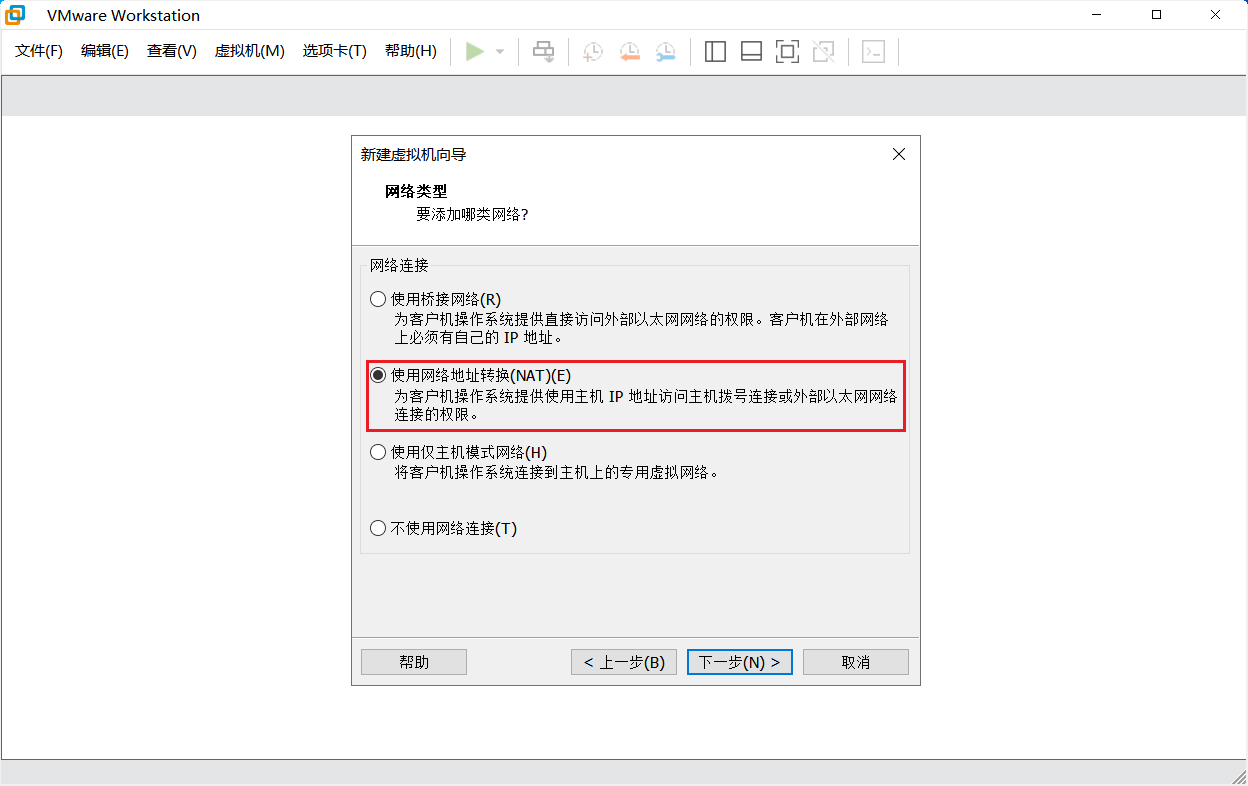The image size is (1248, 786).
Task: Click the 下一步(N) button
Action: (x=739, y=661)
